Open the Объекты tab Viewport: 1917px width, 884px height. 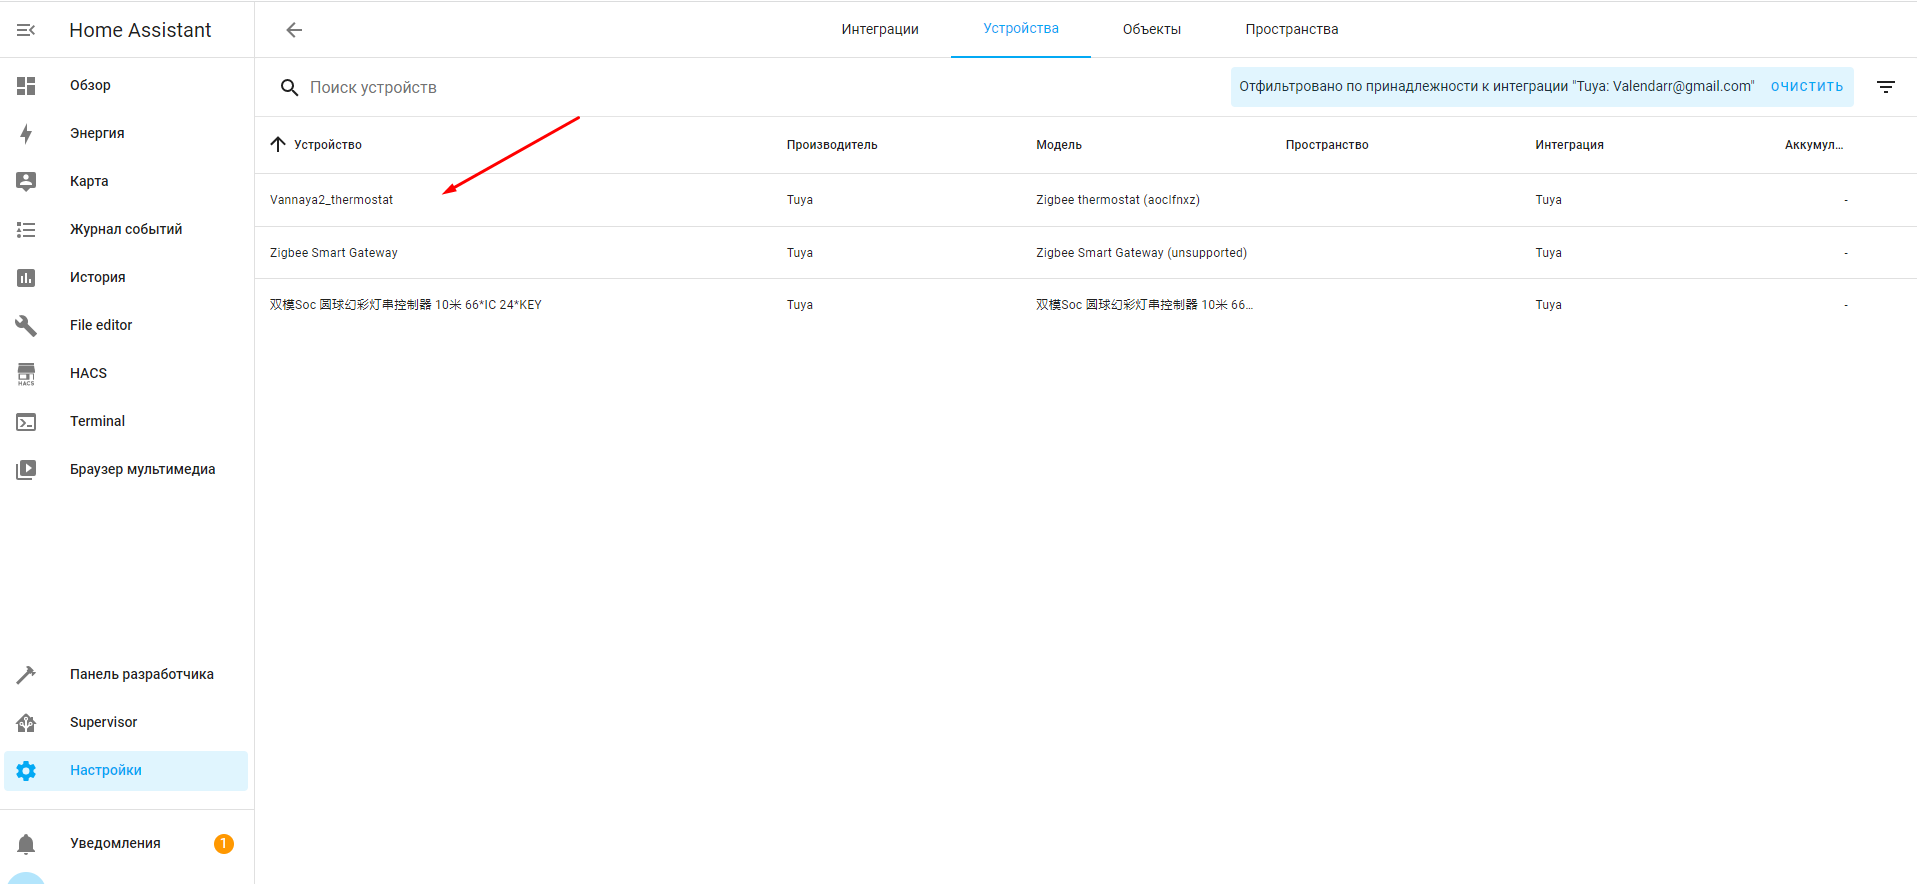coord(1152,30)
